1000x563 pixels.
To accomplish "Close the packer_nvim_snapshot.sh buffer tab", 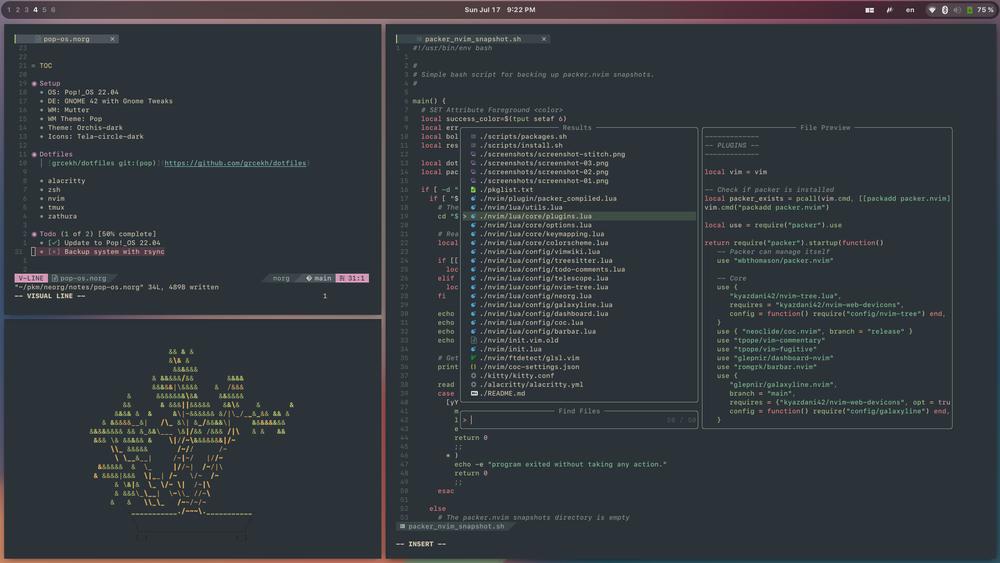I will point(544,39).
